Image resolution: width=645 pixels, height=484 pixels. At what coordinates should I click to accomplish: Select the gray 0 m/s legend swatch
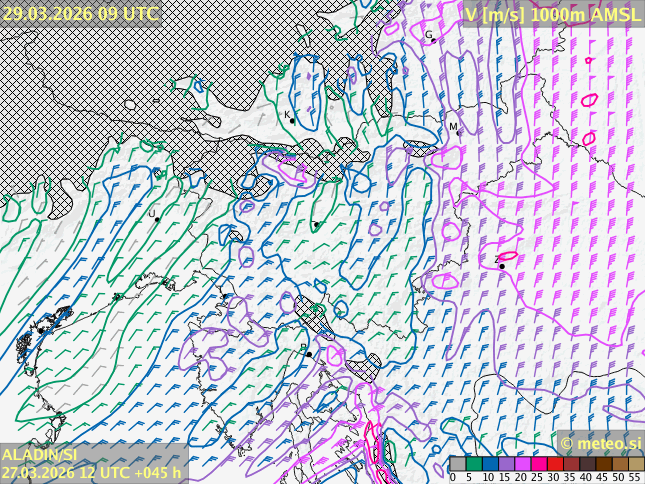tap(457, 463)
